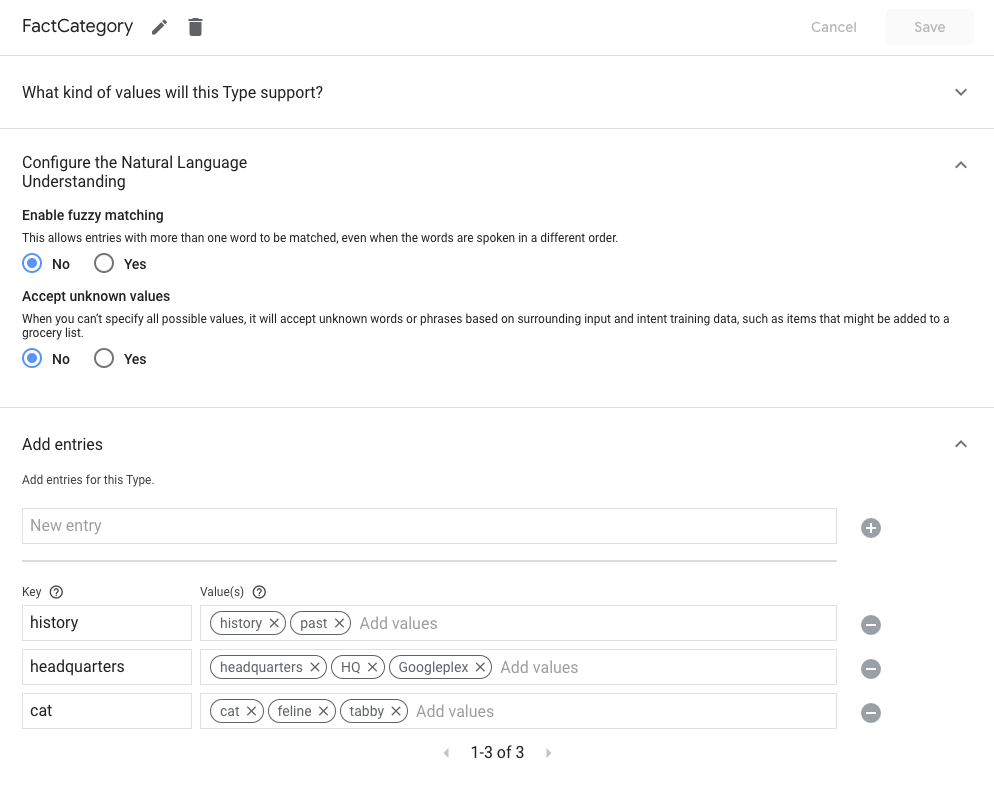Select No for fuzzy matching
The image size is (994, 791).
tap(33, 264)
